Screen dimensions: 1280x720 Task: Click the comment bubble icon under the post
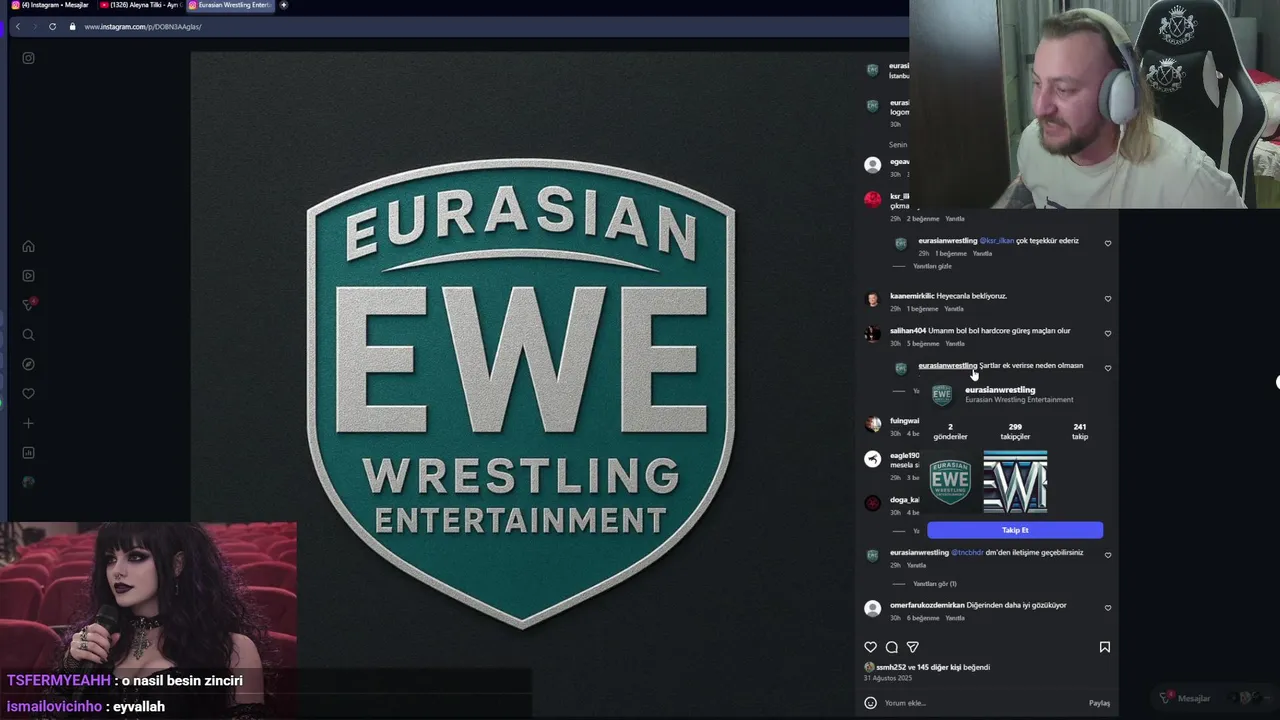coord(891,647)
